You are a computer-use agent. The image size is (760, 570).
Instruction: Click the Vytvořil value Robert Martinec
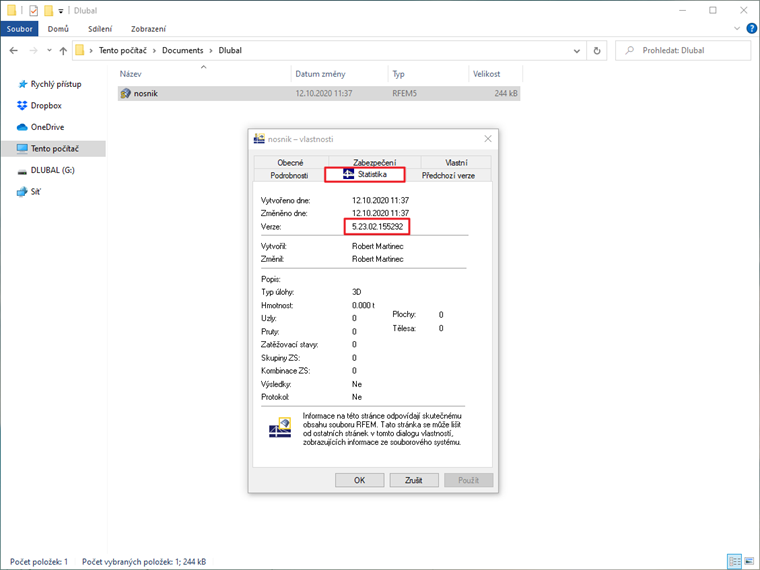tap(378, 246)
